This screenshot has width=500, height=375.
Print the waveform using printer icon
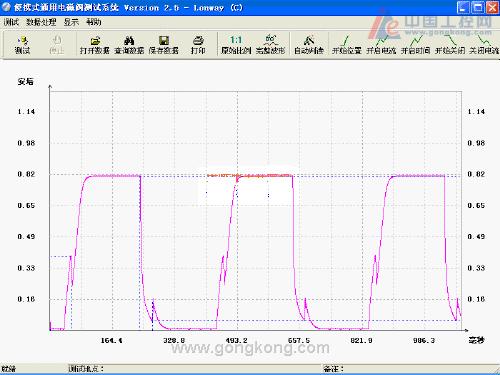[198, 45]
